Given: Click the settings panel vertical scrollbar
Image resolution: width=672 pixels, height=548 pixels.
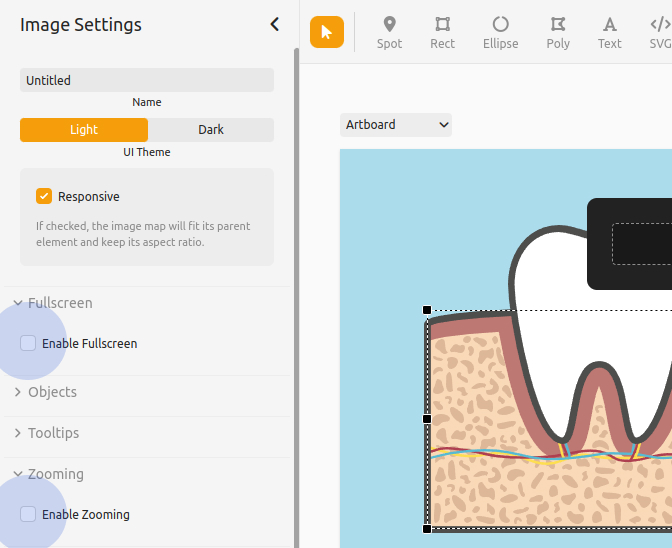Looking at the screenshot, I should coord(296,298).
